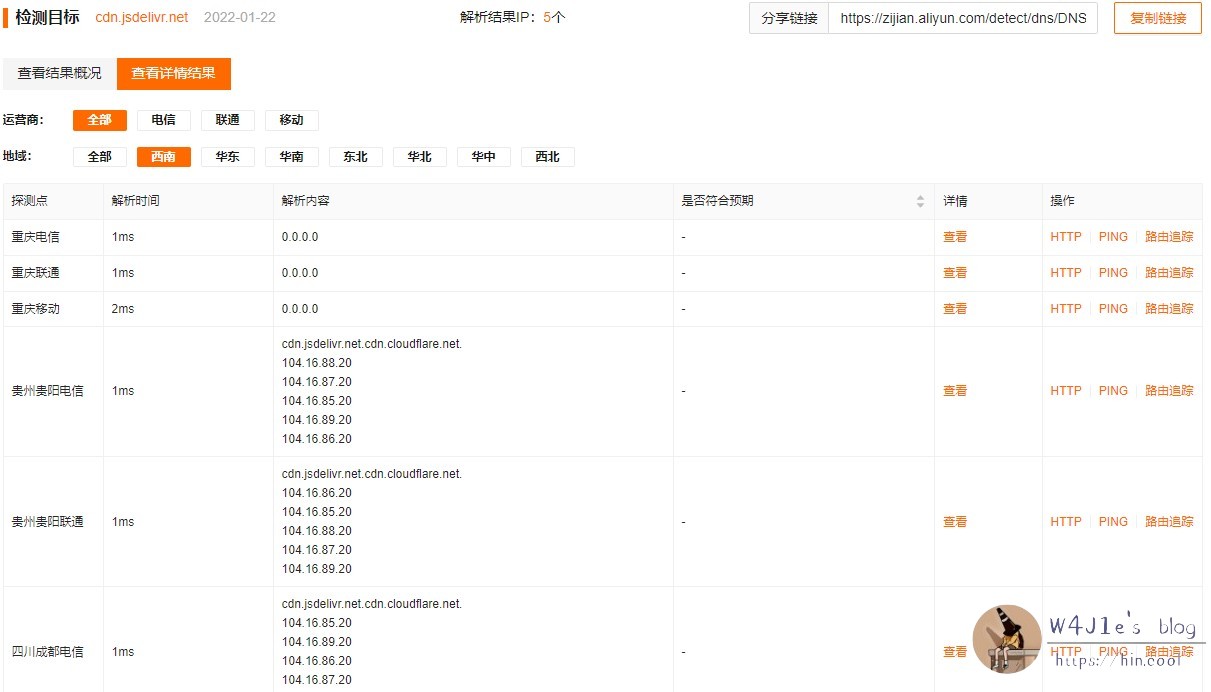Sort by the 是否符合预期 column arrows

(x=920, y=201)
